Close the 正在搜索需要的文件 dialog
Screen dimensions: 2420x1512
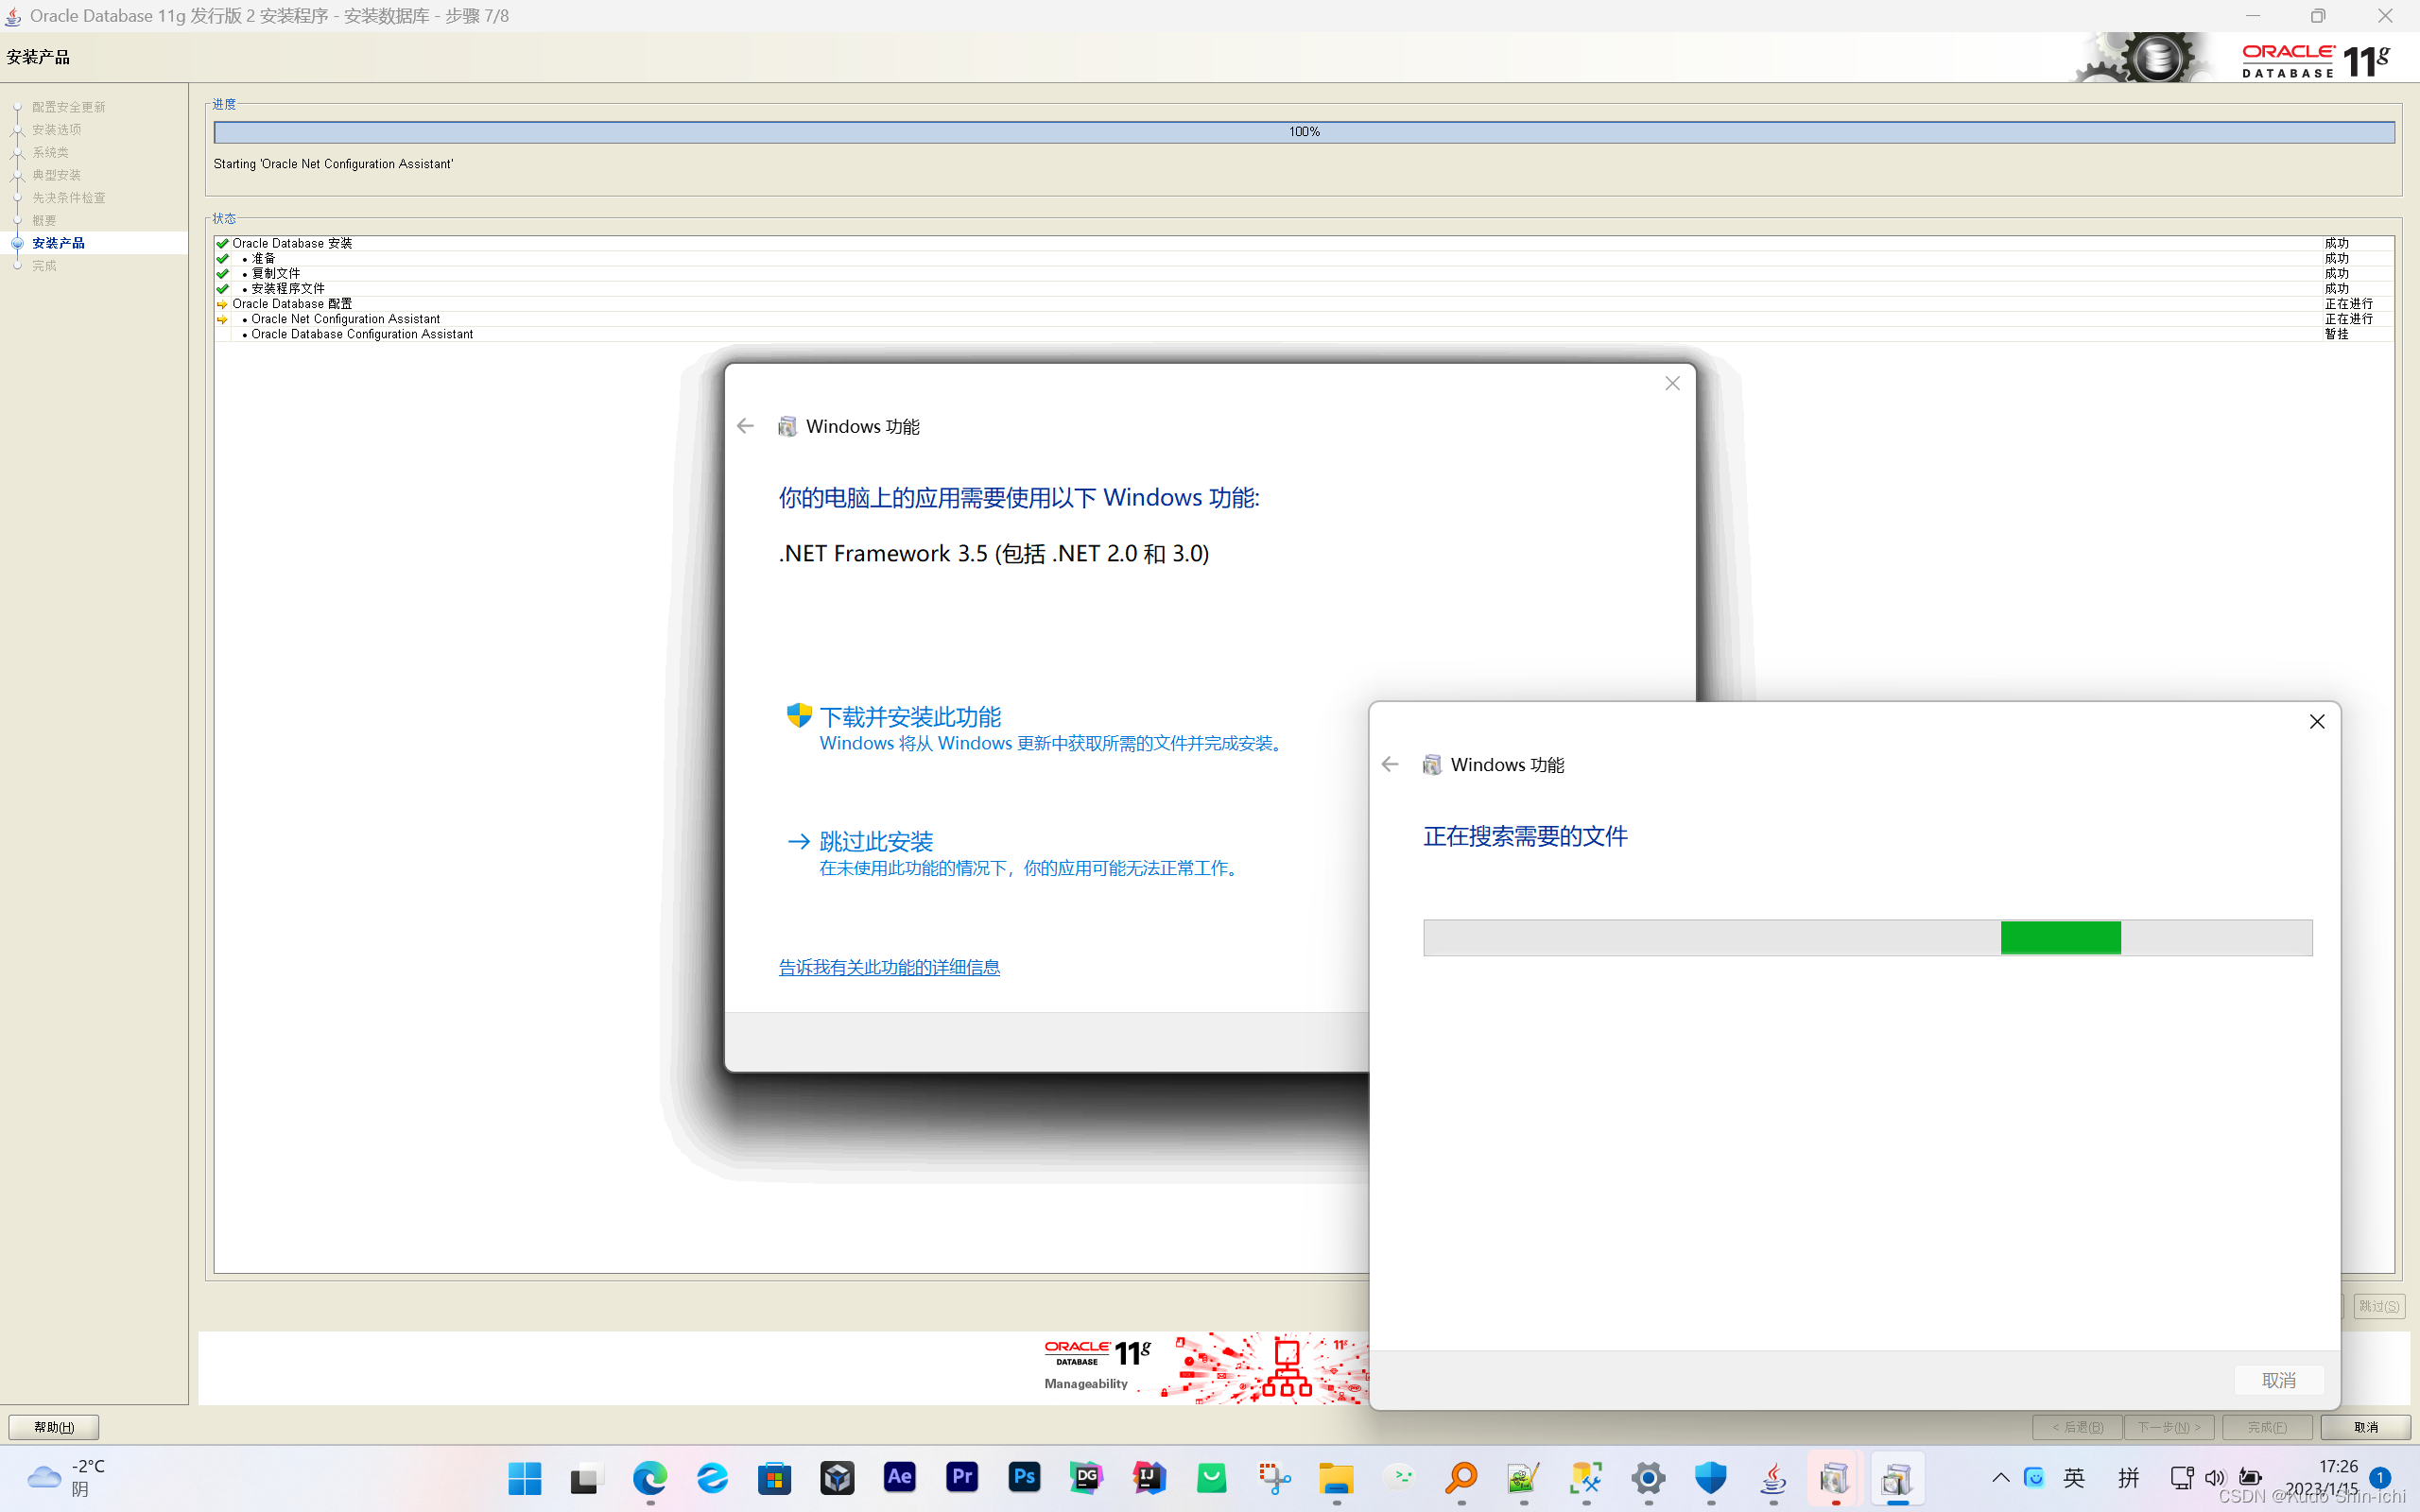click(x=2317, y=722)
